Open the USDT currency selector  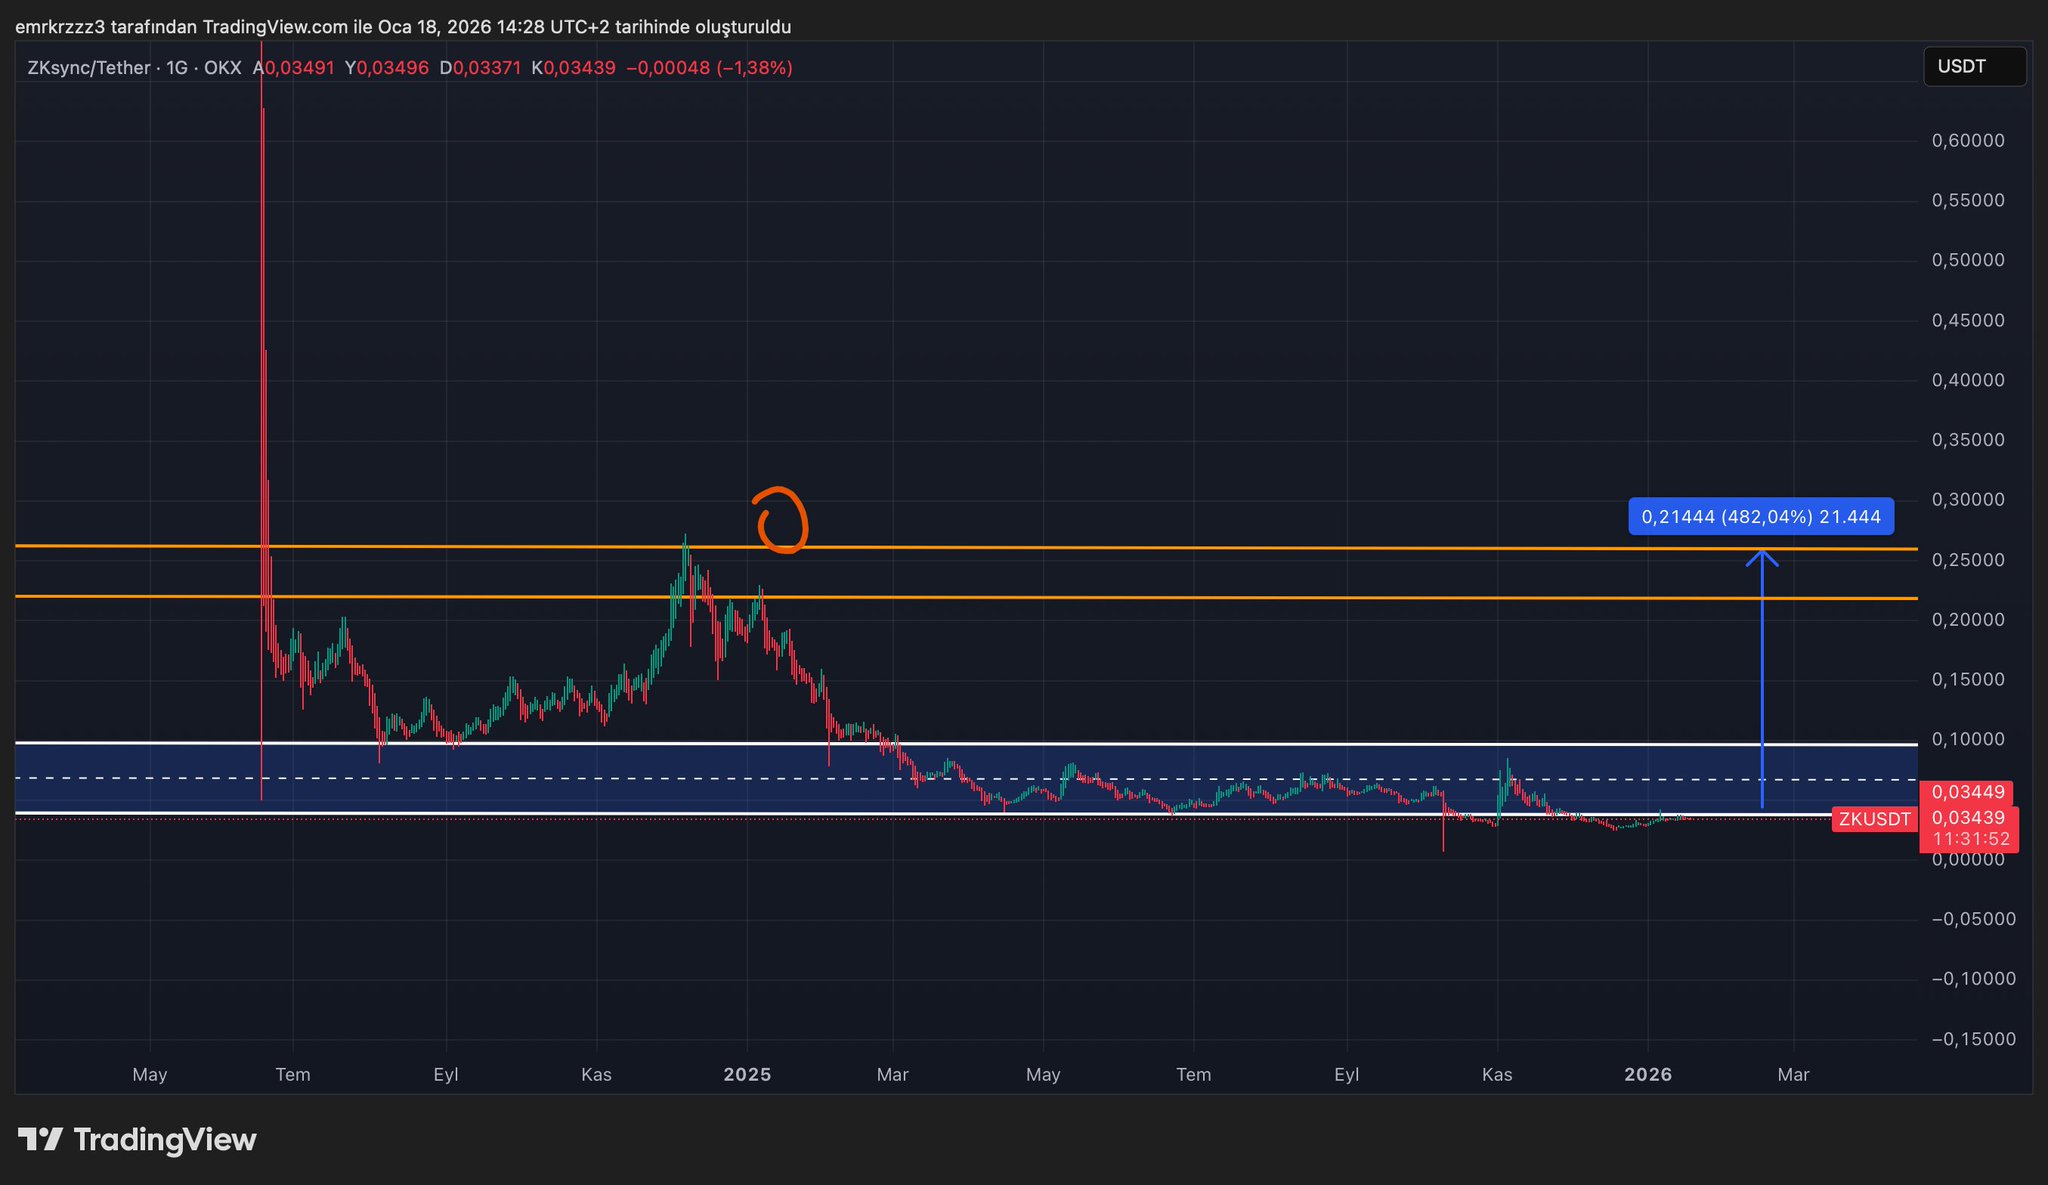pos(1973,67)
